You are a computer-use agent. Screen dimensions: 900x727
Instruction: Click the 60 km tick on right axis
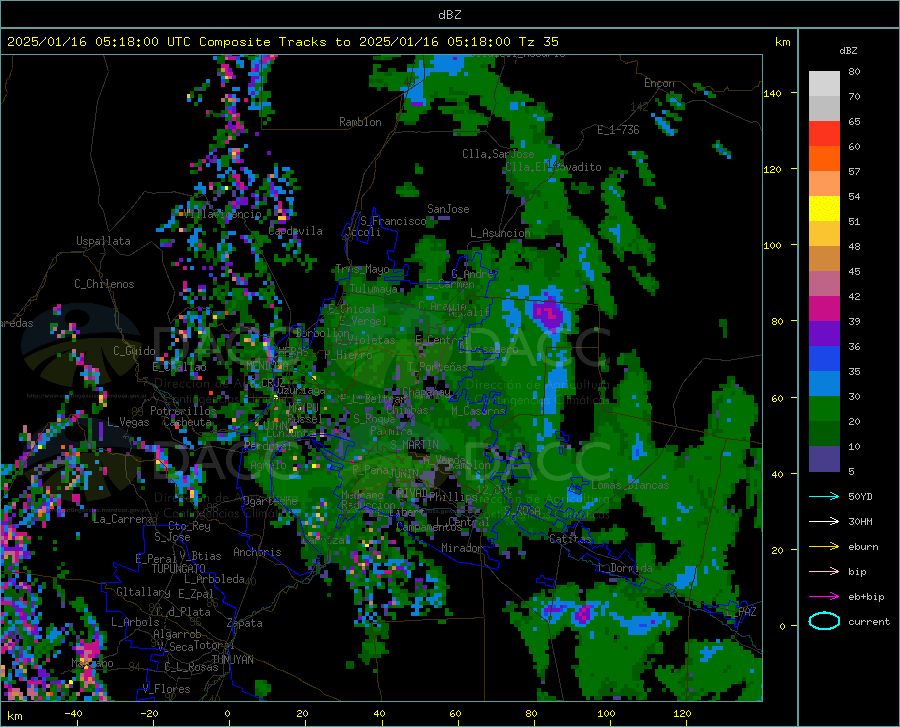pyautogui.click(x=777, y=398)
